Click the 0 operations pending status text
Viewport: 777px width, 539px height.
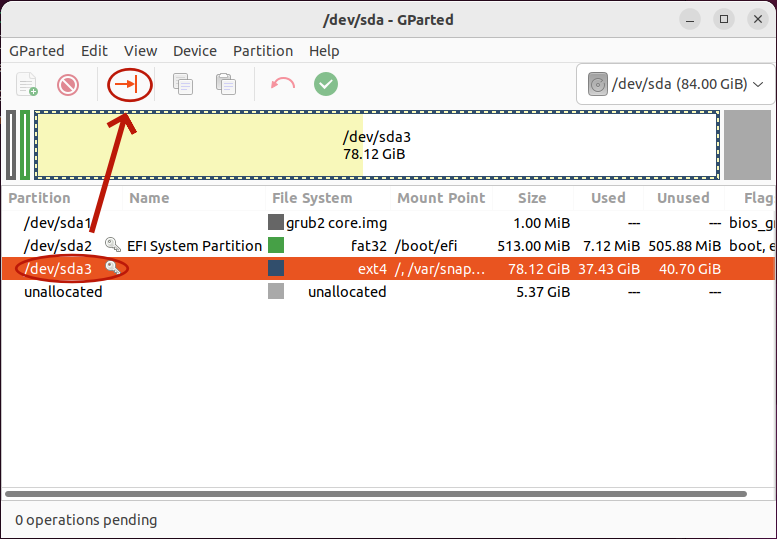click(x=86, y=520)
